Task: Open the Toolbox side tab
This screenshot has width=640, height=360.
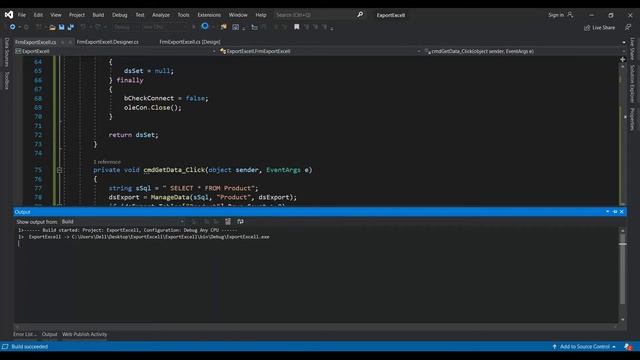Action: [7, 80]
